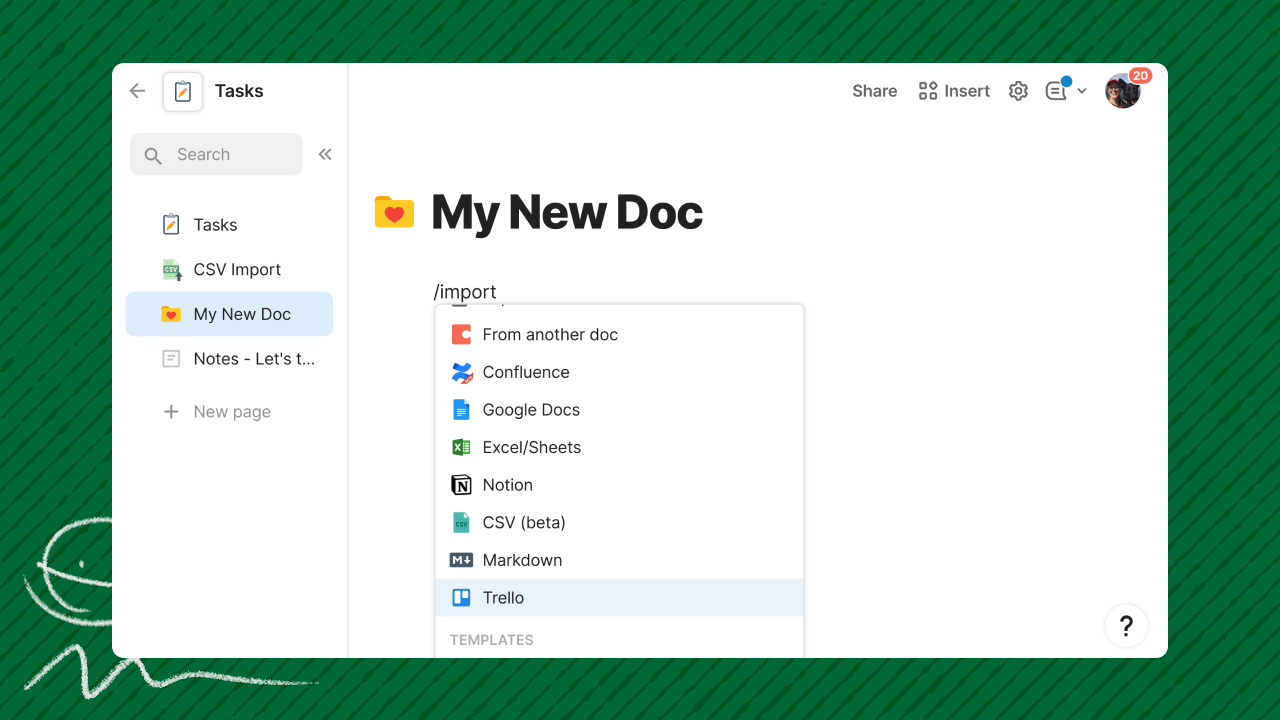
Task: Choose Trello from the import menu
Action: [620, 598]
